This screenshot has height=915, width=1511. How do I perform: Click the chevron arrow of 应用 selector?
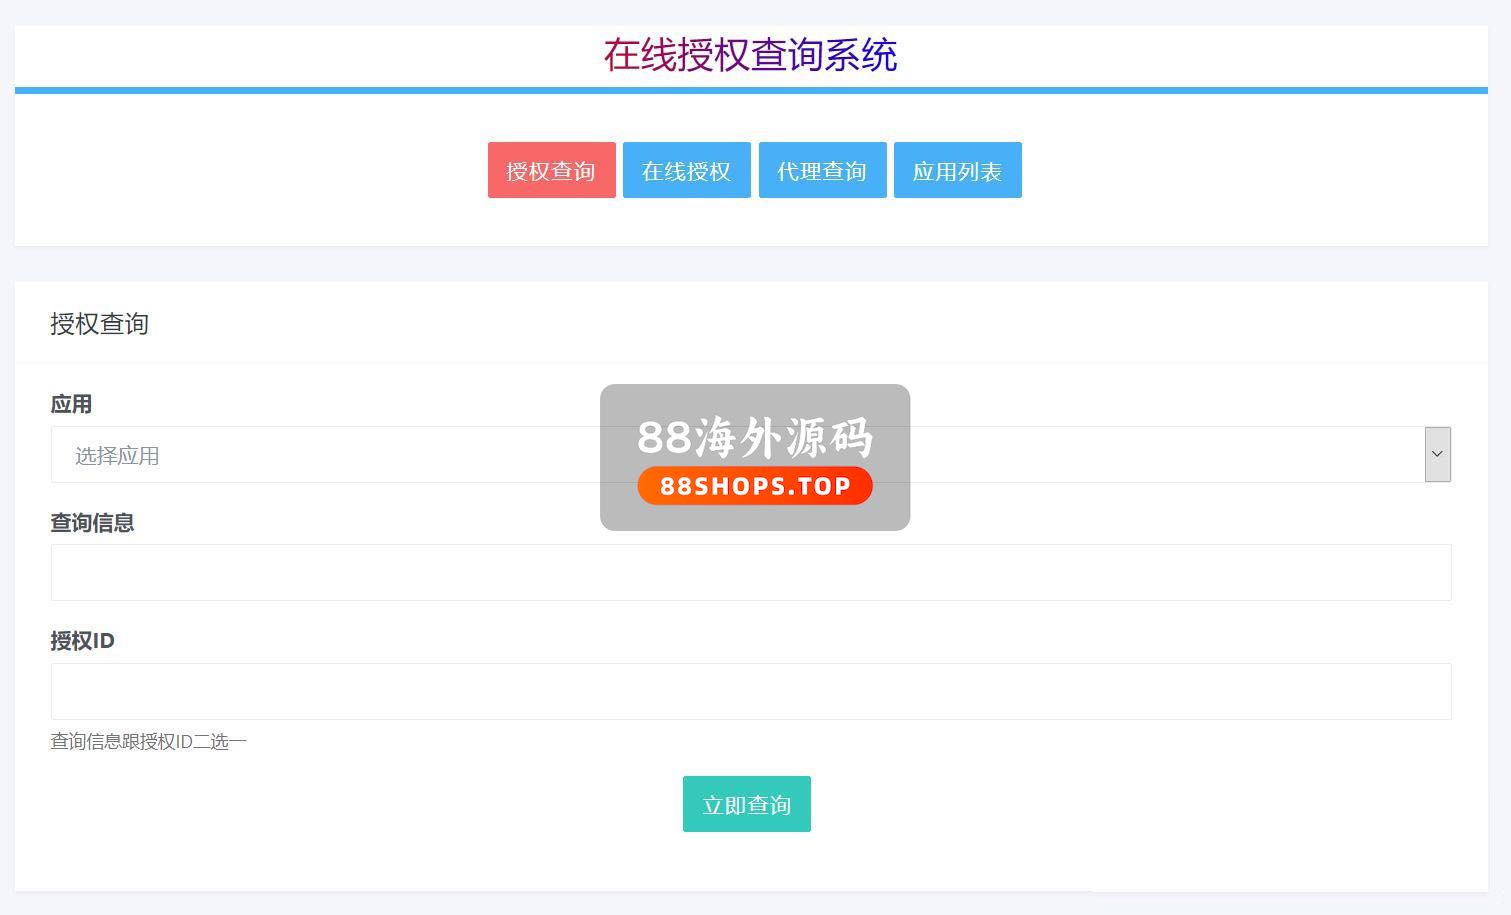click(1437, 454)
